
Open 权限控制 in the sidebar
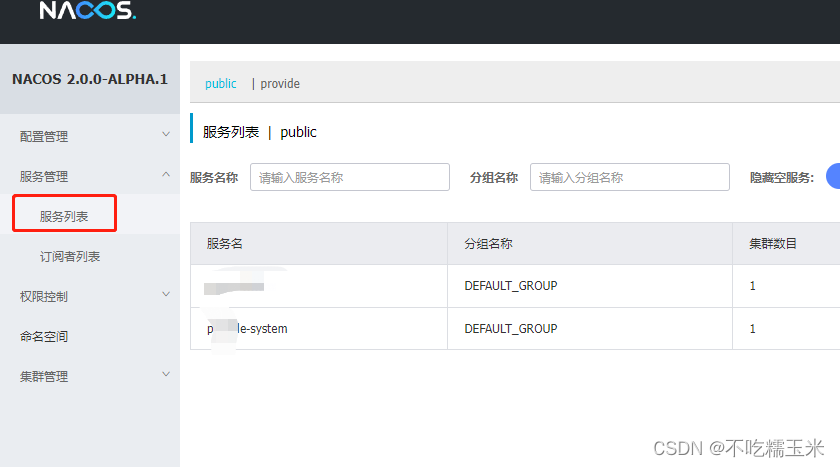[x=44, y=296]
